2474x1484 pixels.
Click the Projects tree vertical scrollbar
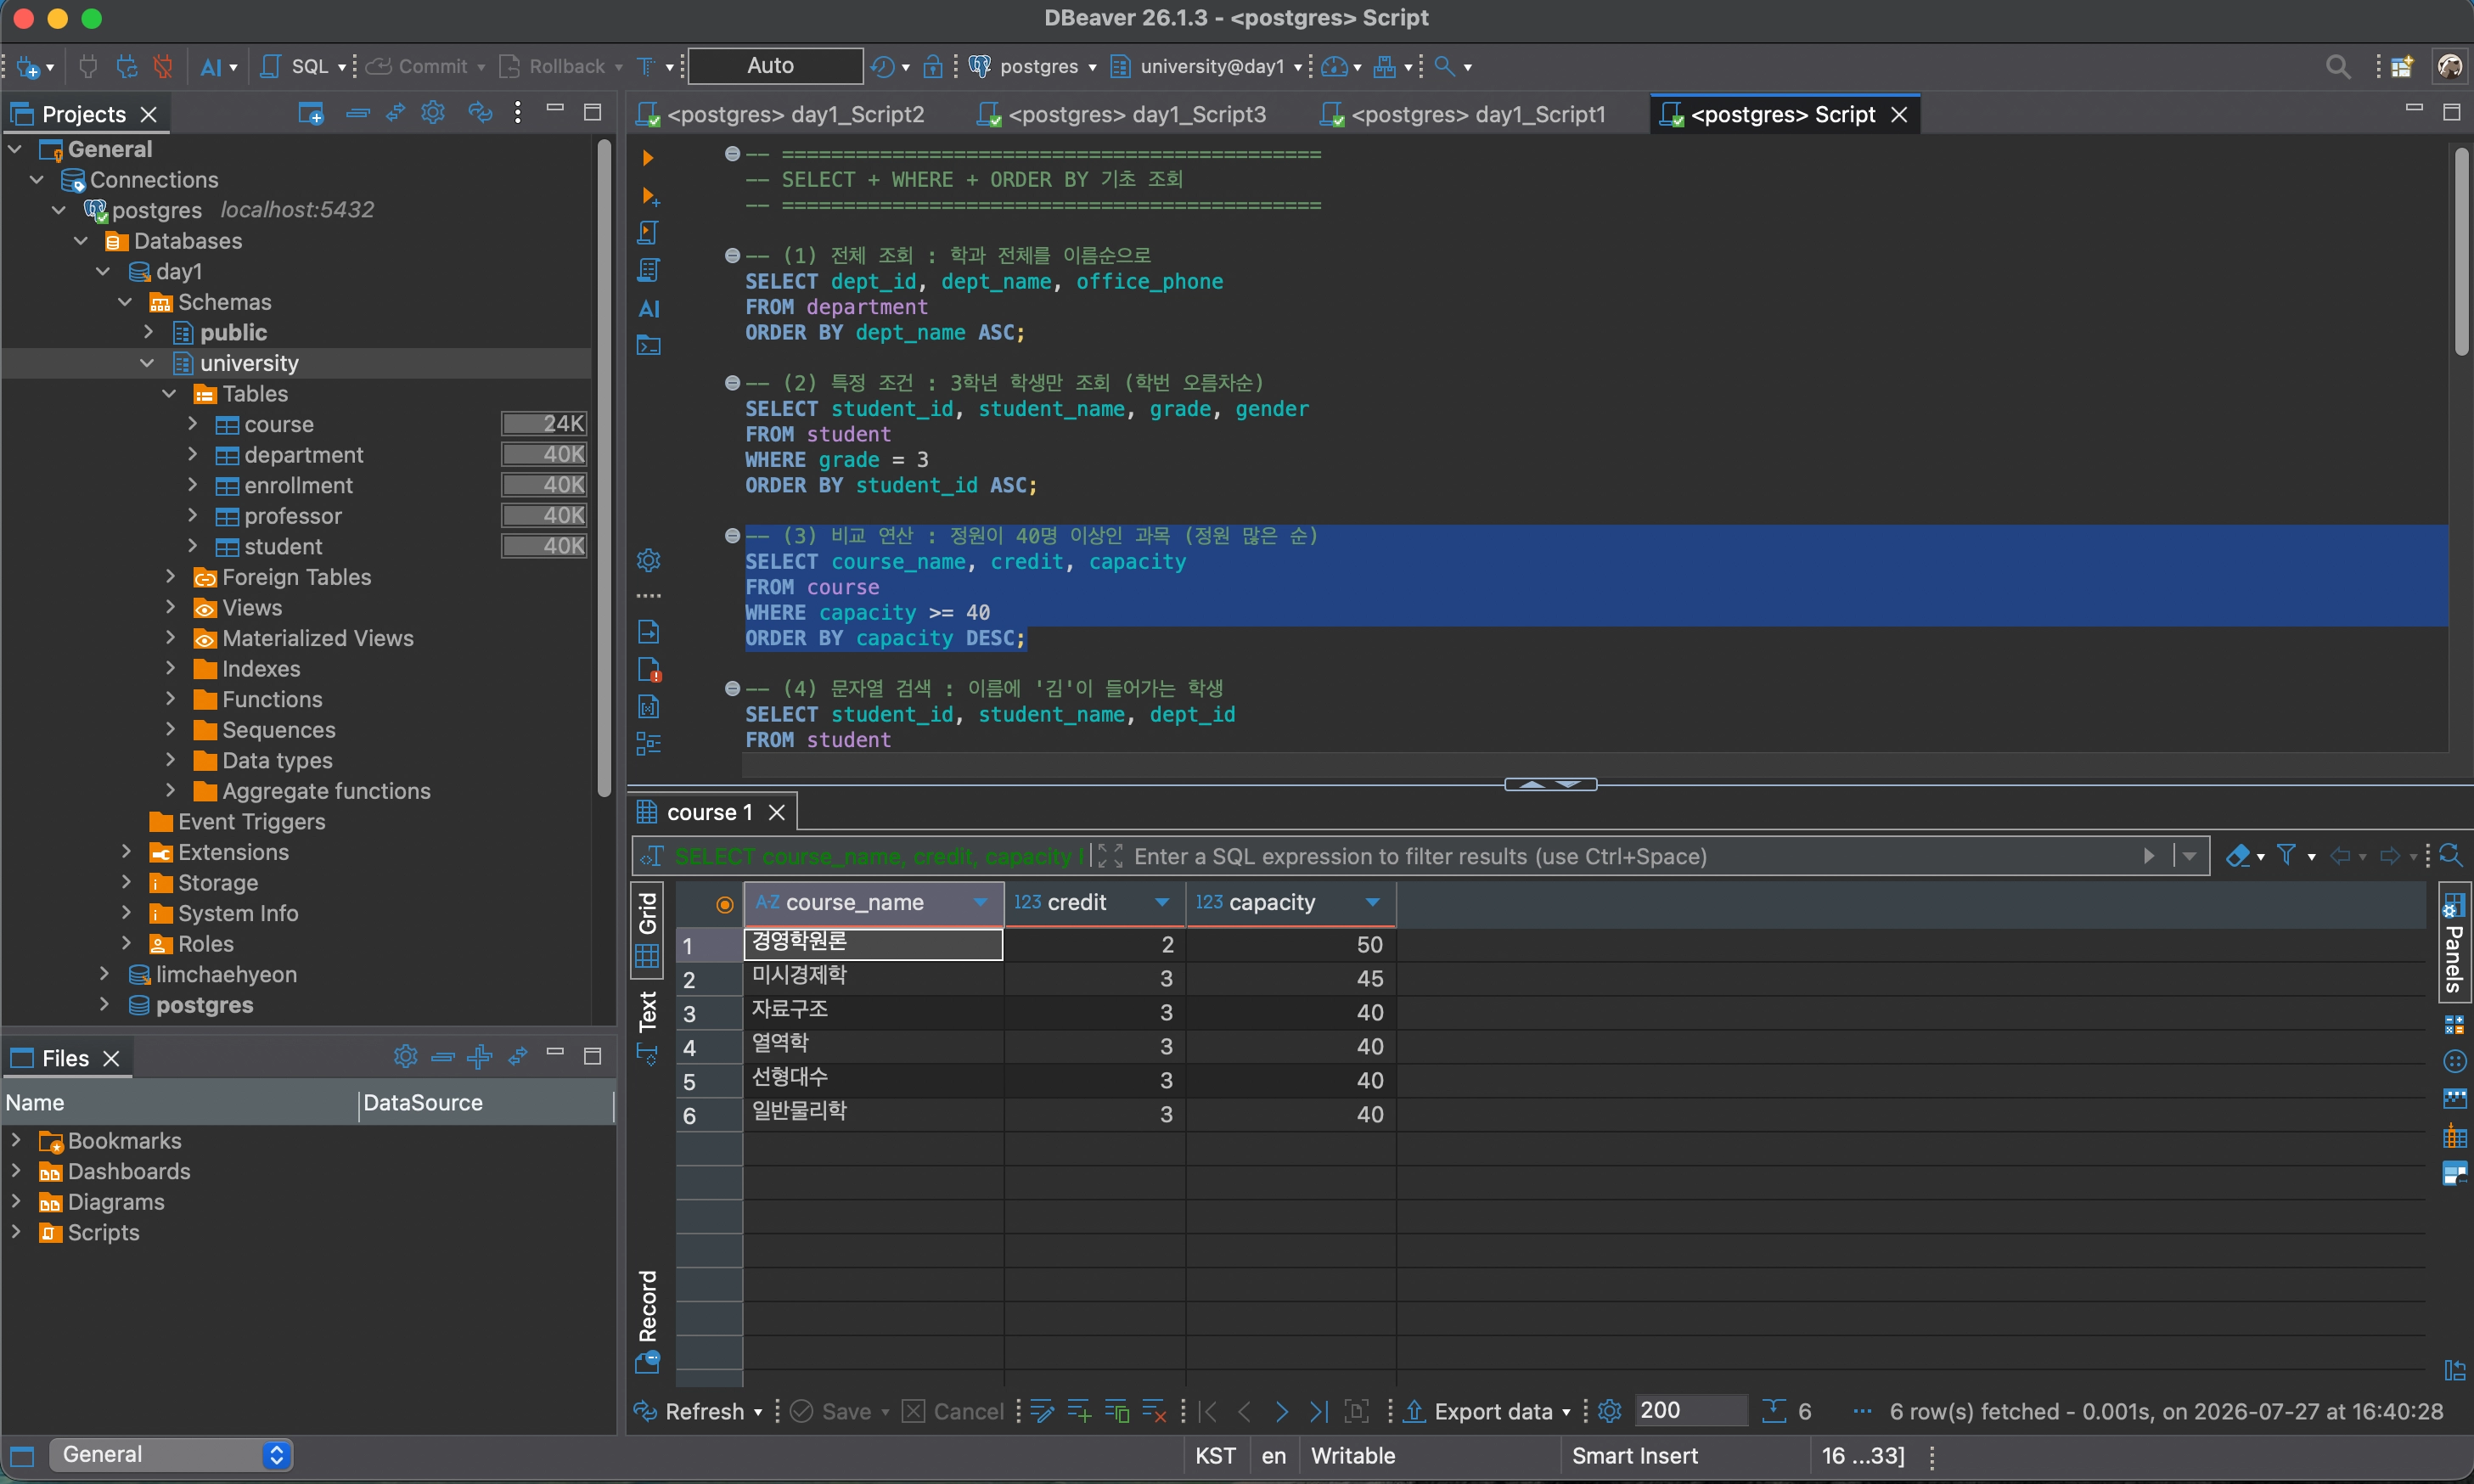tap(604, 468)
